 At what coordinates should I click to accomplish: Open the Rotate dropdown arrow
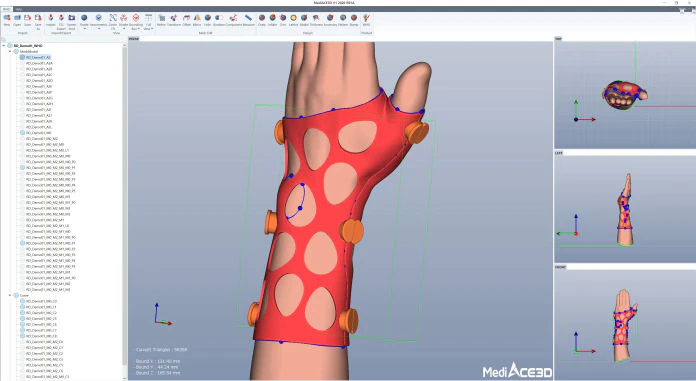[124, 28]
